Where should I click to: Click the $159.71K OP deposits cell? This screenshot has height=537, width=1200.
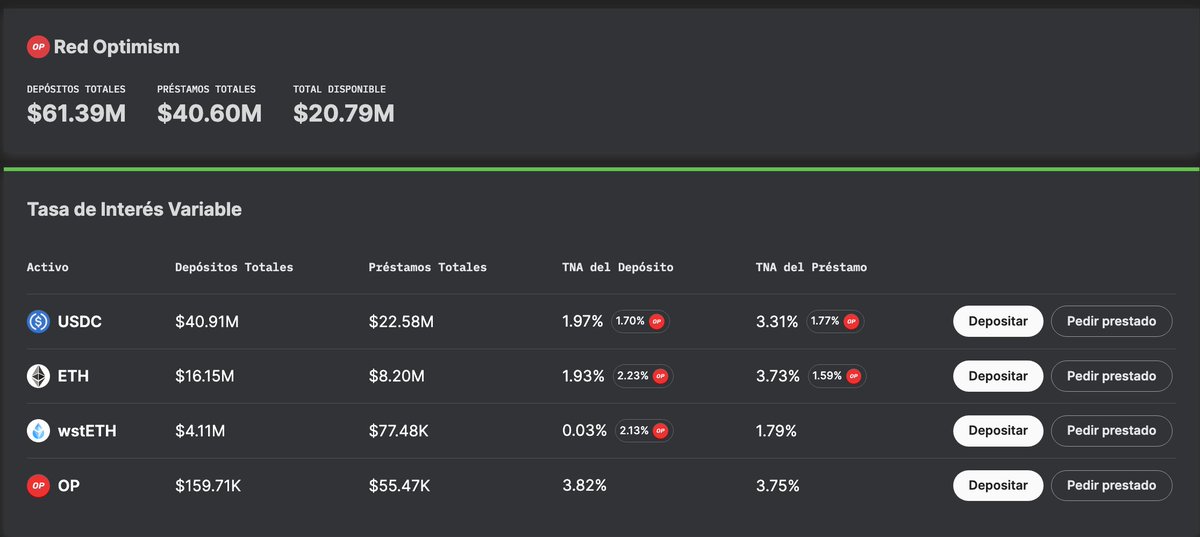[x=208, y=485]
